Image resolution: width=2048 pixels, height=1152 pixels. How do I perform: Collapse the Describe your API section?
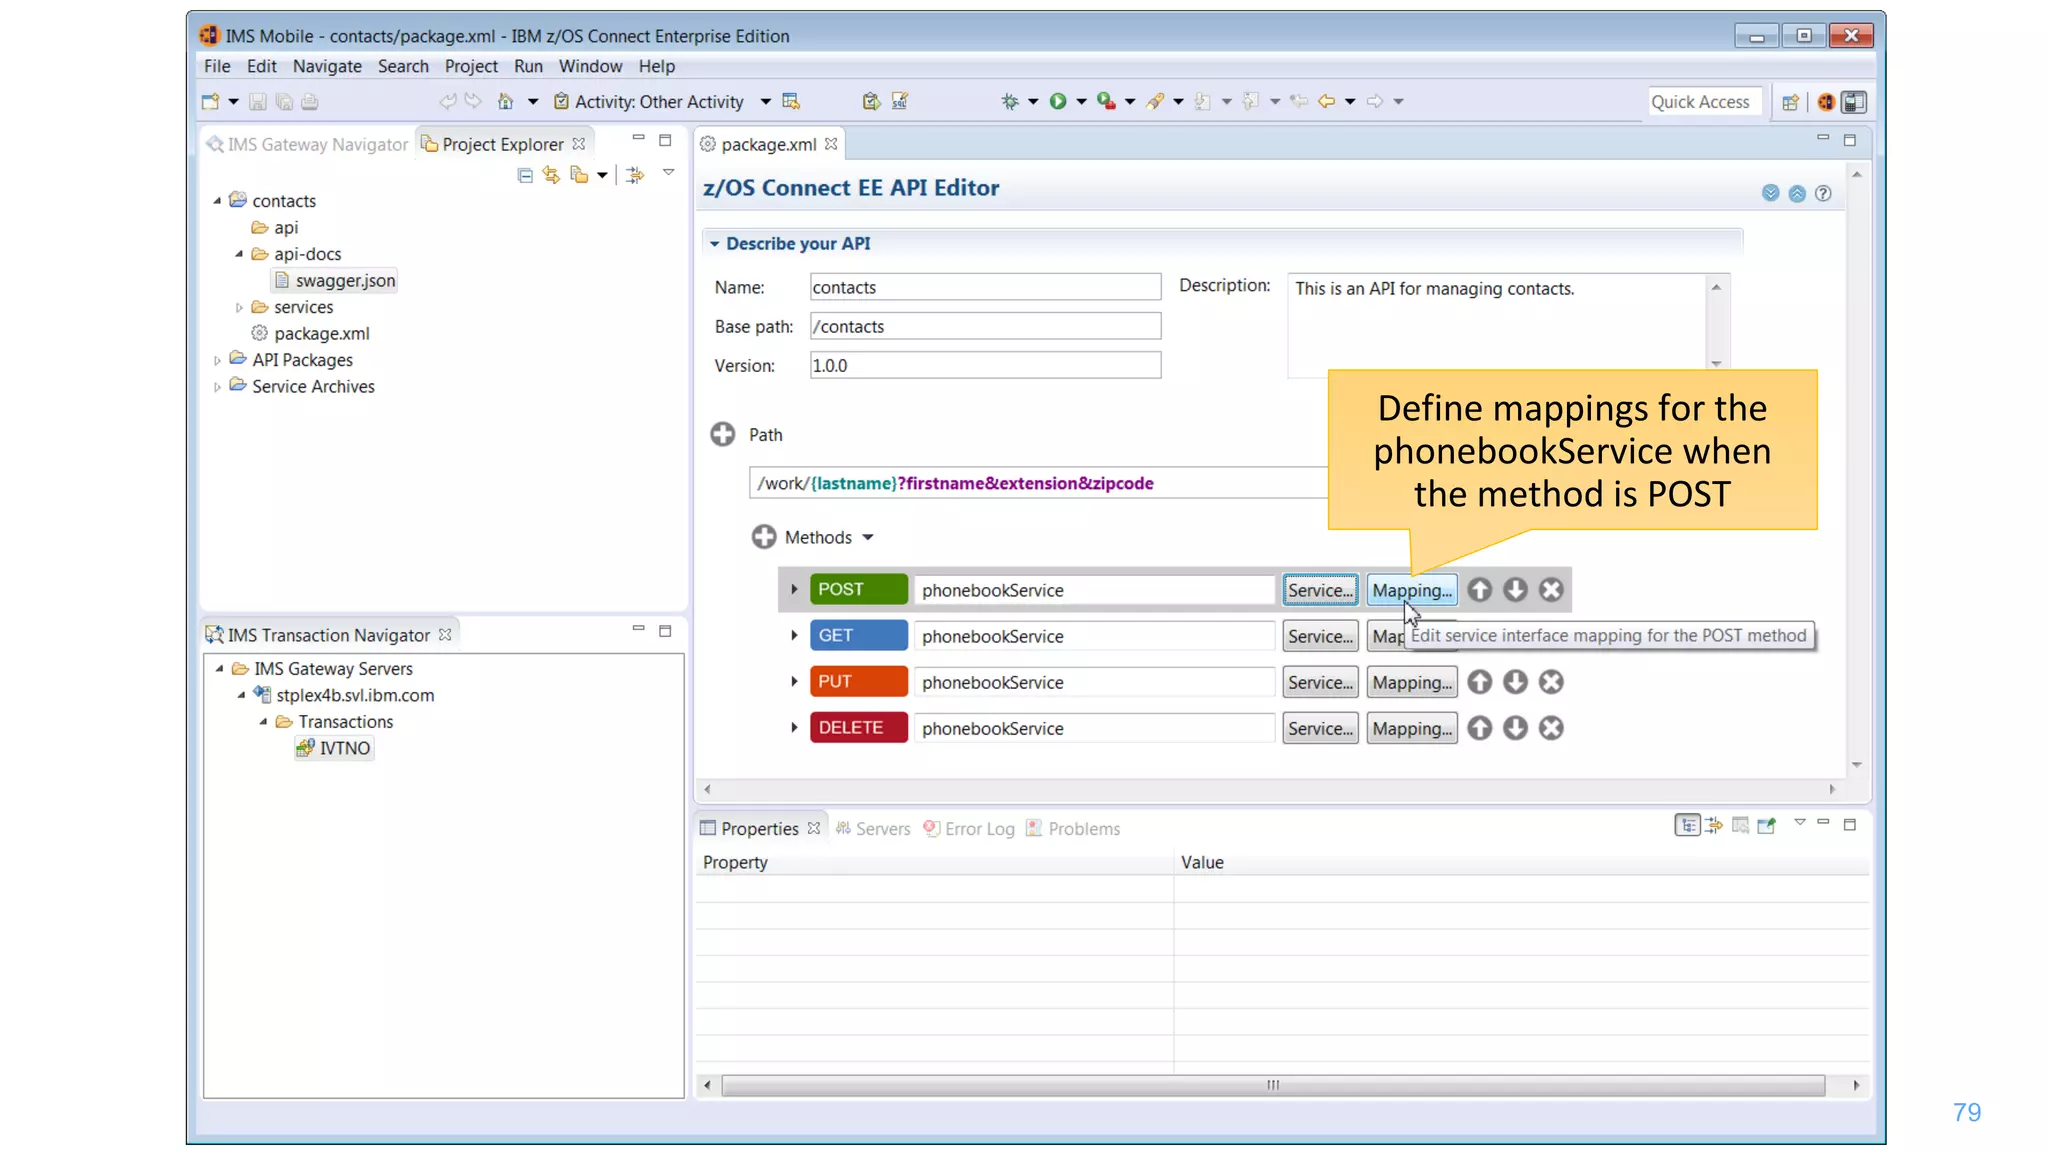click(714, 244)
